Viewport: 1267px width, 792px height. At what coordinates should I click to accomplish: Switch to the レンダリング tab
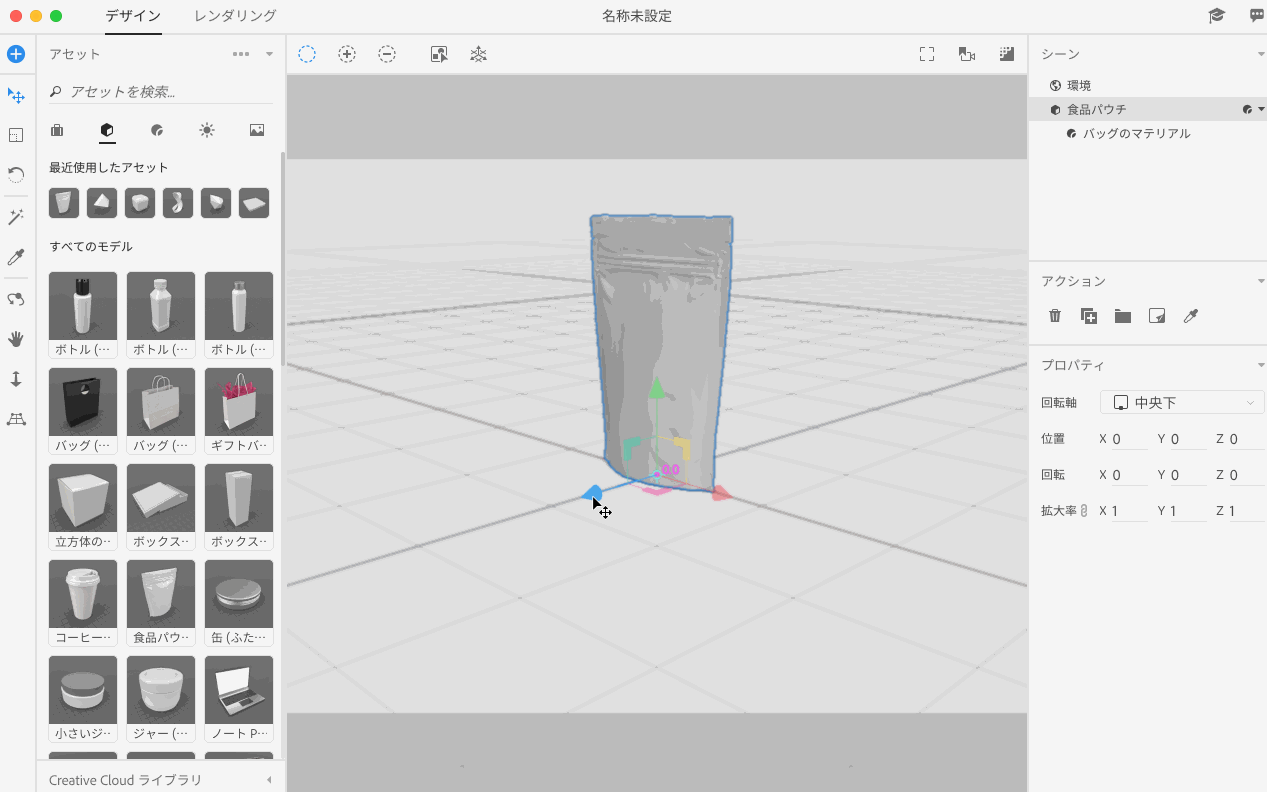pyautogui.click(x=235, y=16)
